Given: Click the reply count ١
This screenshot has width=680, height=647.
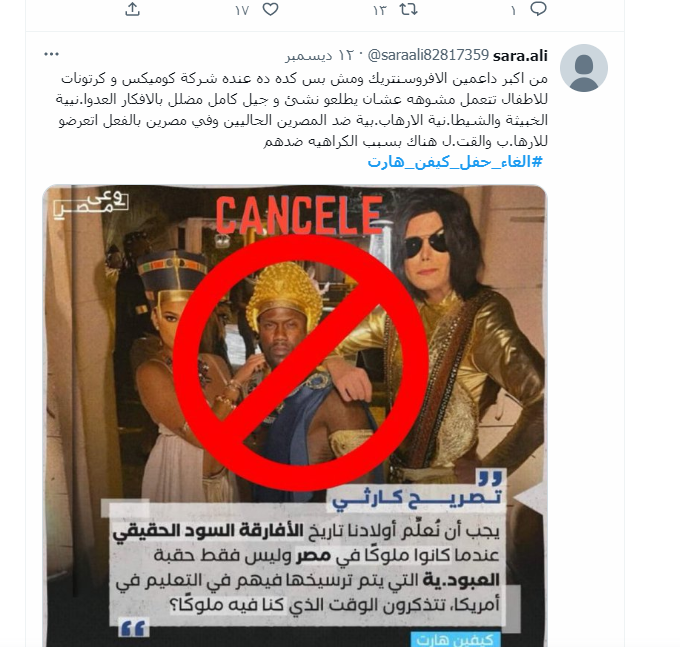Looking at the screenshot, I should click(513, 11).
